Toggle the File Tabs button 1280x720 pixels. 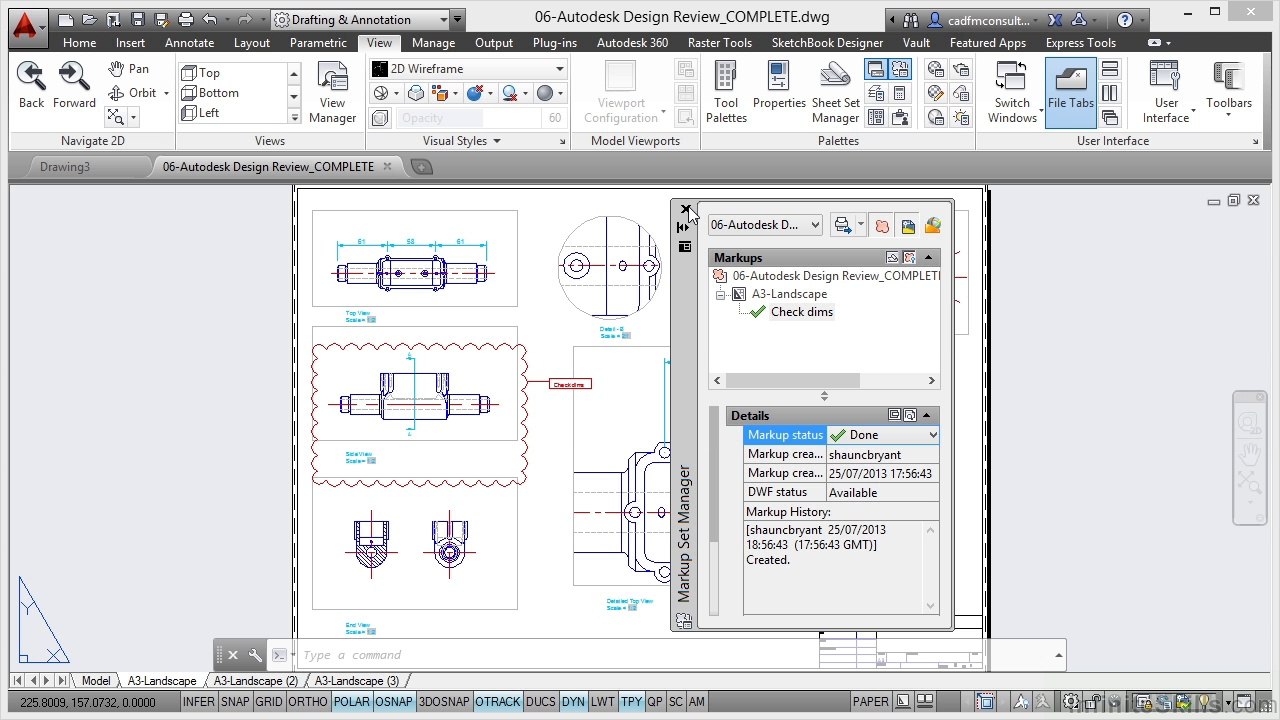pyautogui.click(x=1071, y=92)
